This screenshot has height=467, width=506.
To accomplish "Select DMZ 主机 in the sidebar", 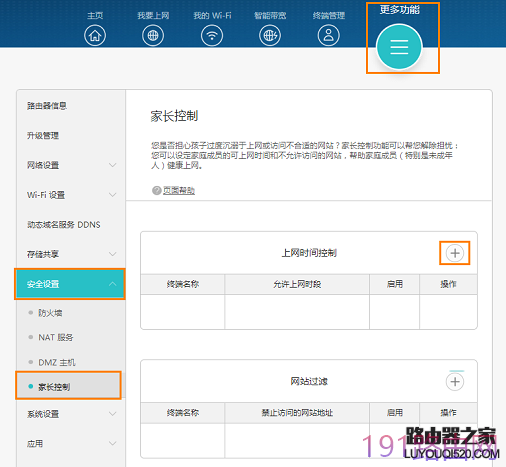I will click(57, 362).
